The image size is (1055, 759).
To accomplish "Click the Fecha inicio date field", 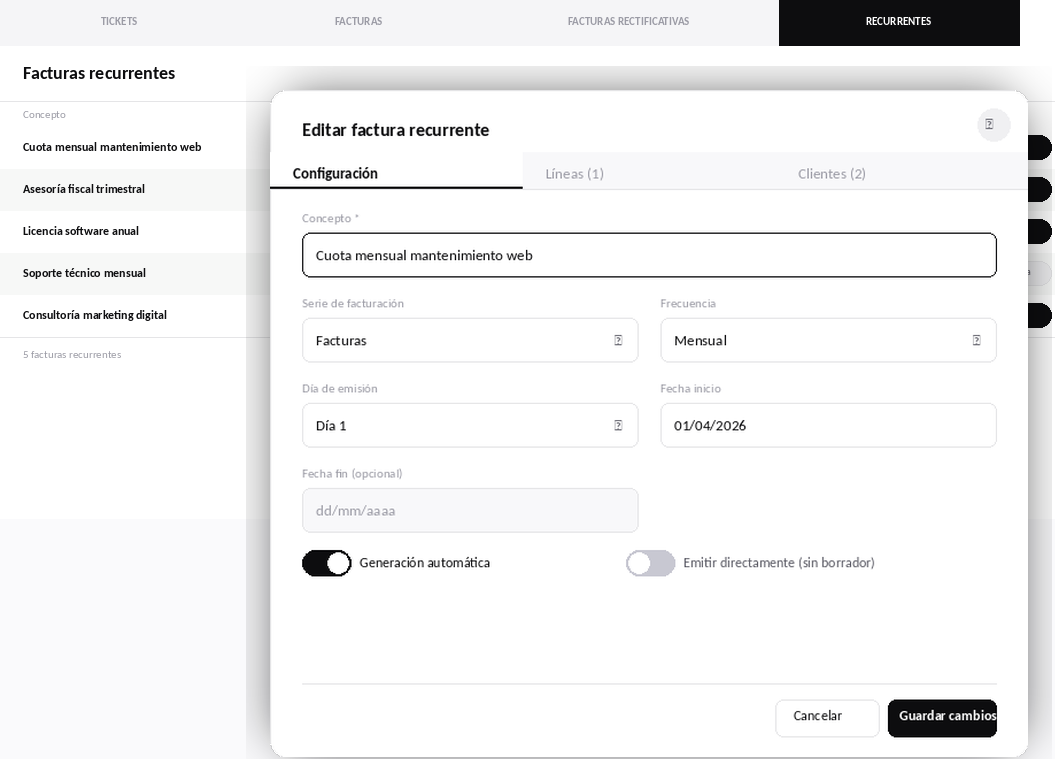I will click(x=828, y=425).
